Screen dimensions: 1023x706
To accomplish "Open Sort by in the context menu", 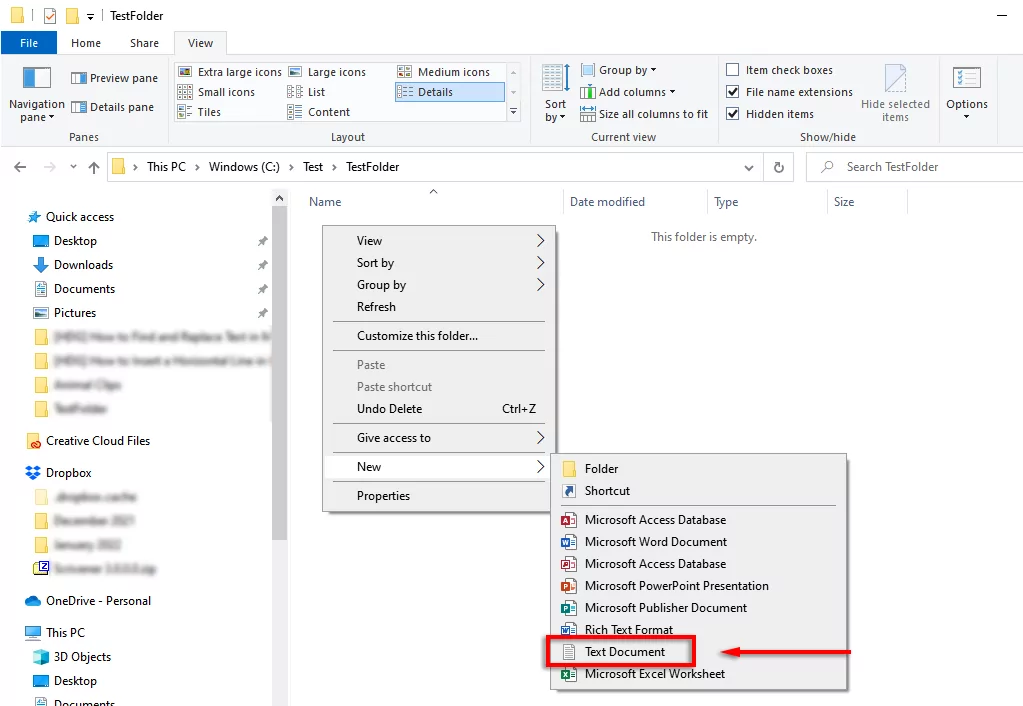I will [x=438, y=263].
